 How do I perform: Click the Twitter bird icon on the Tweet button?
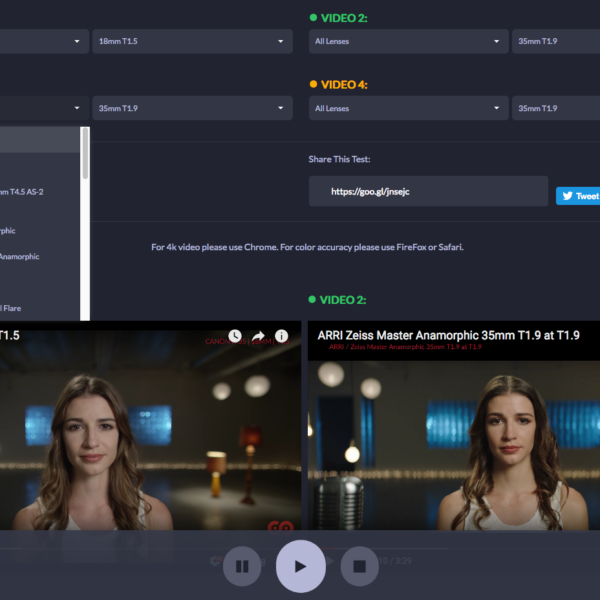(567, 196)
